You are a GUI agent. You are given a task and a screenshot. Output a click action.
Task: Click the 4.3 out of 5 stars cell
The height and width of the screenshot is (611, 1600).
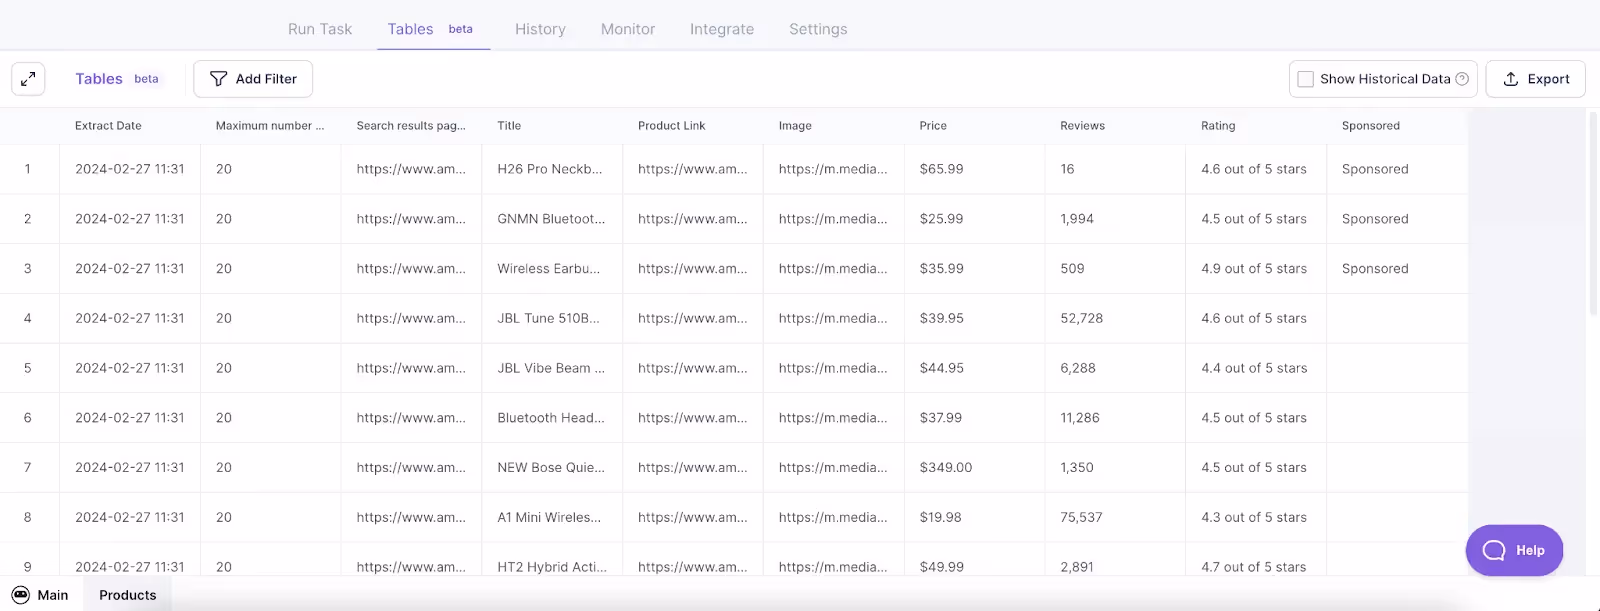(1256, 517)
